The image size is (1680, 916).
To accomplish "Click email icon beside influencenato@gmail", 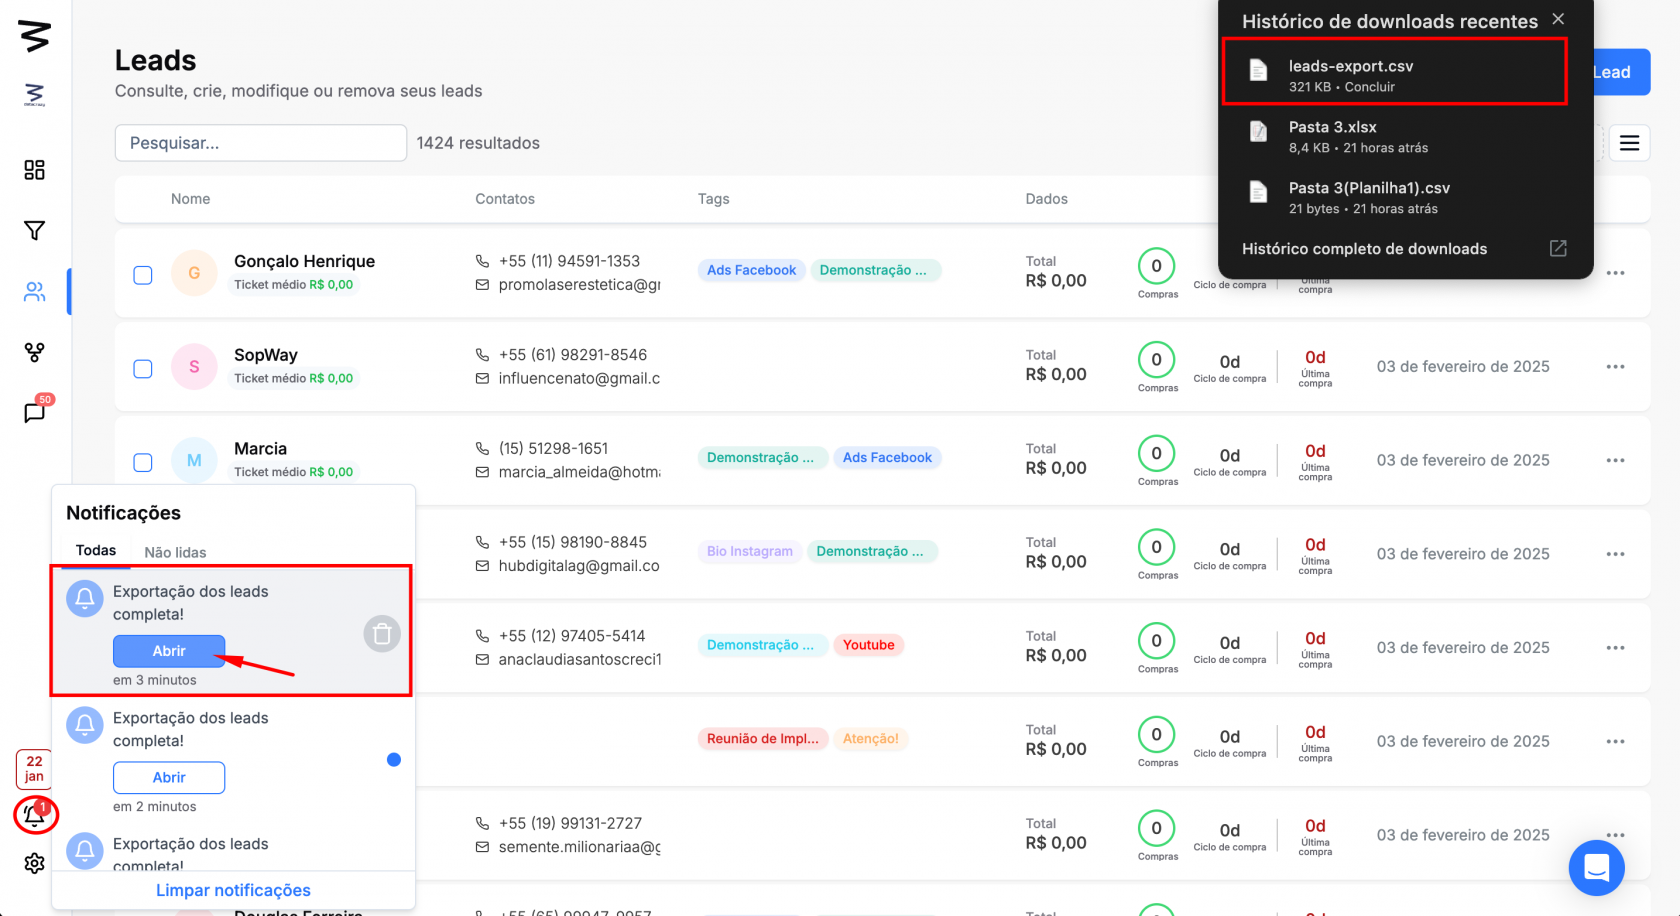I will (x=482, y=379).
